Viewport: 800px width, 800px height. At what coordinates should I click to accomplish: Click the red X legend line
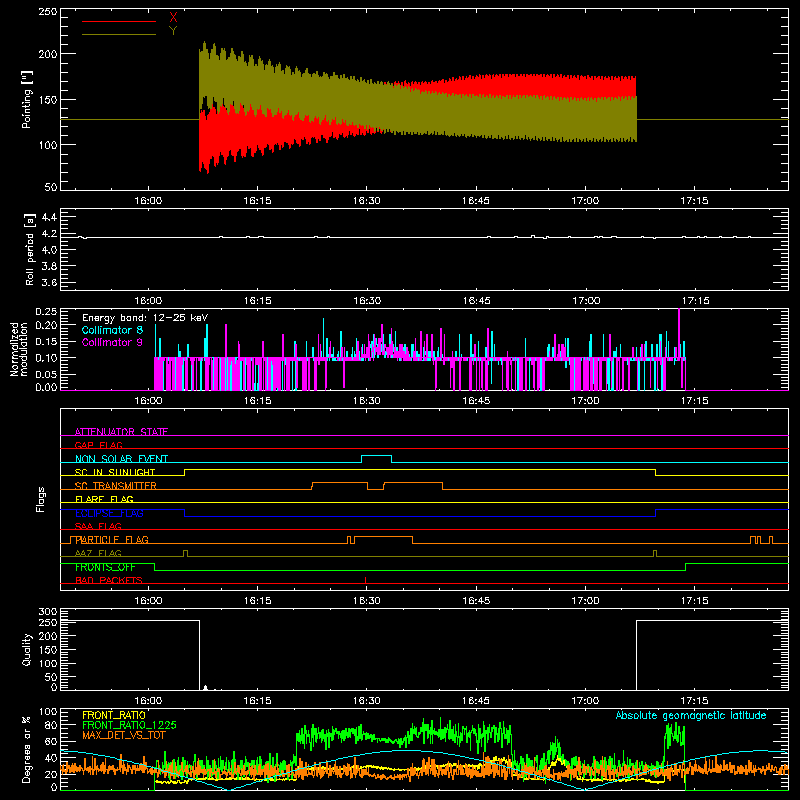coord(119,21)
